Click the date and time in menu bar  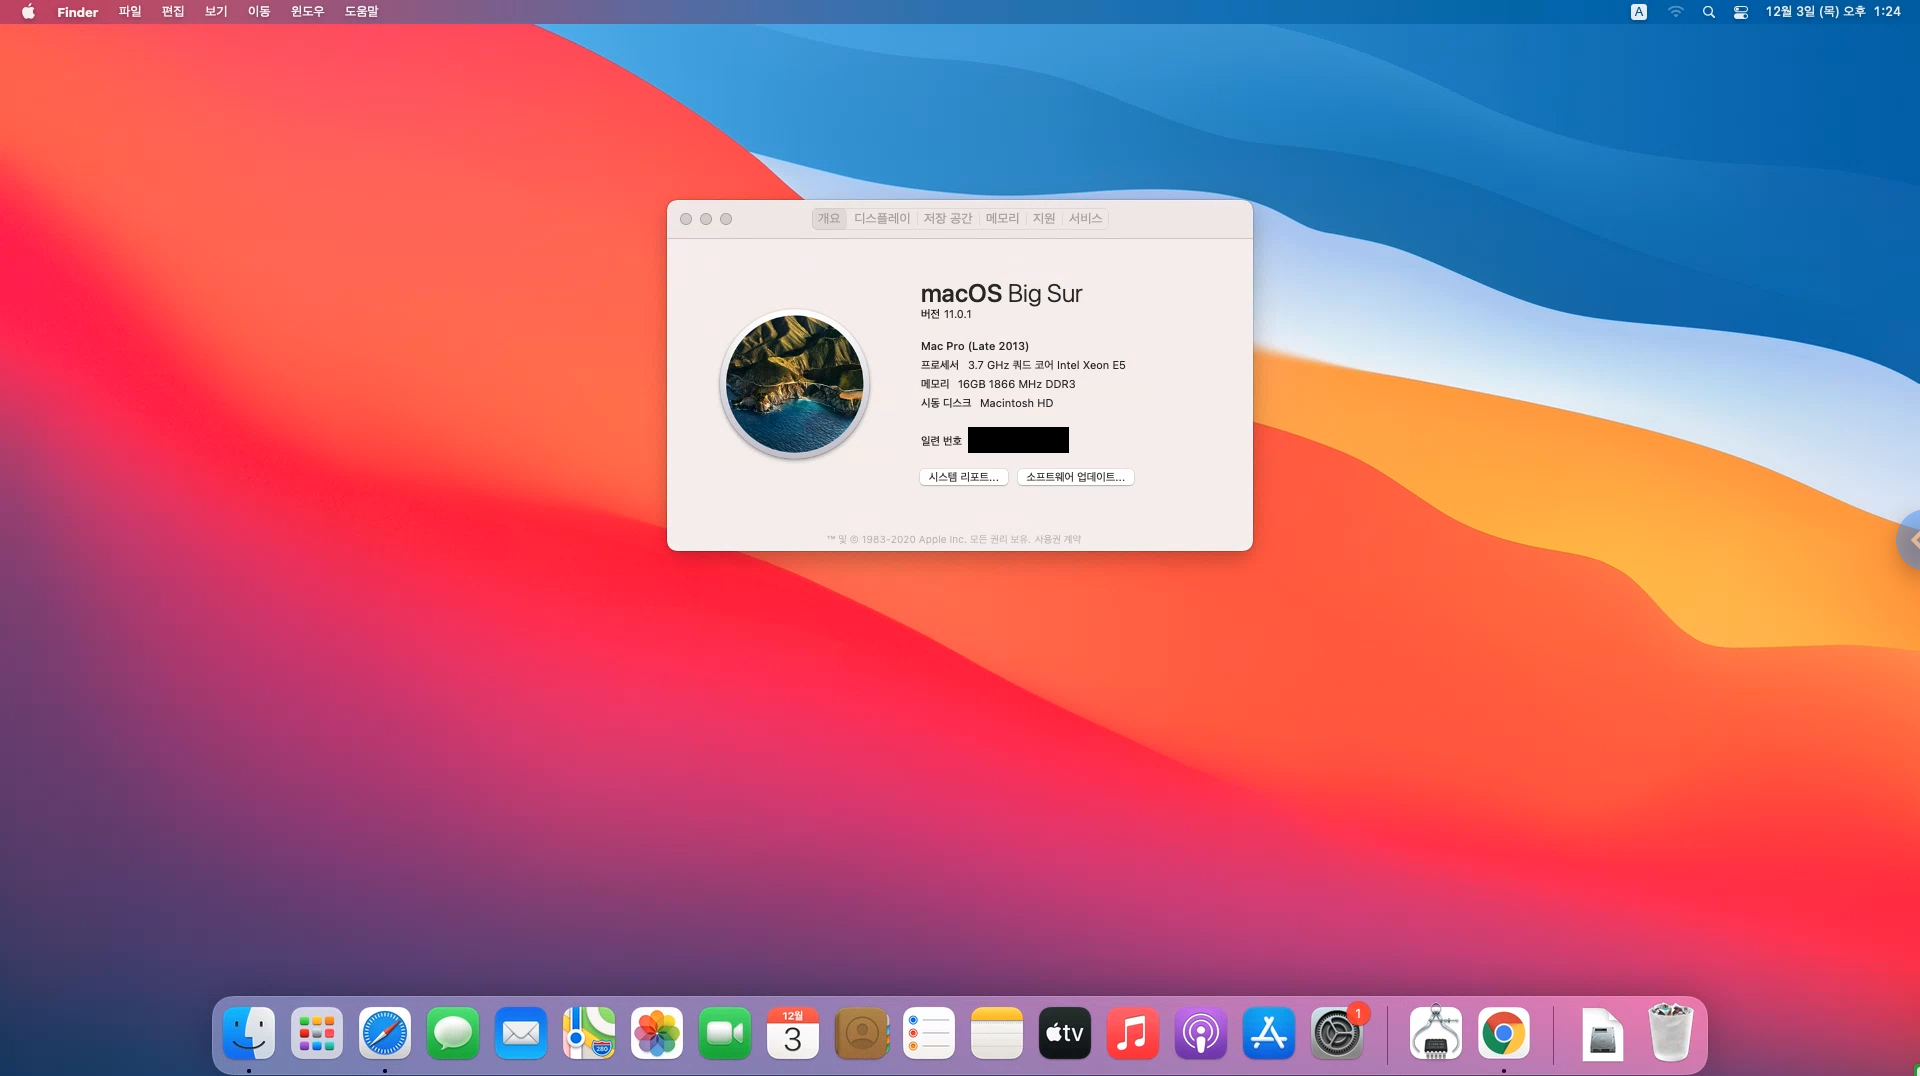coord(1832,12)
